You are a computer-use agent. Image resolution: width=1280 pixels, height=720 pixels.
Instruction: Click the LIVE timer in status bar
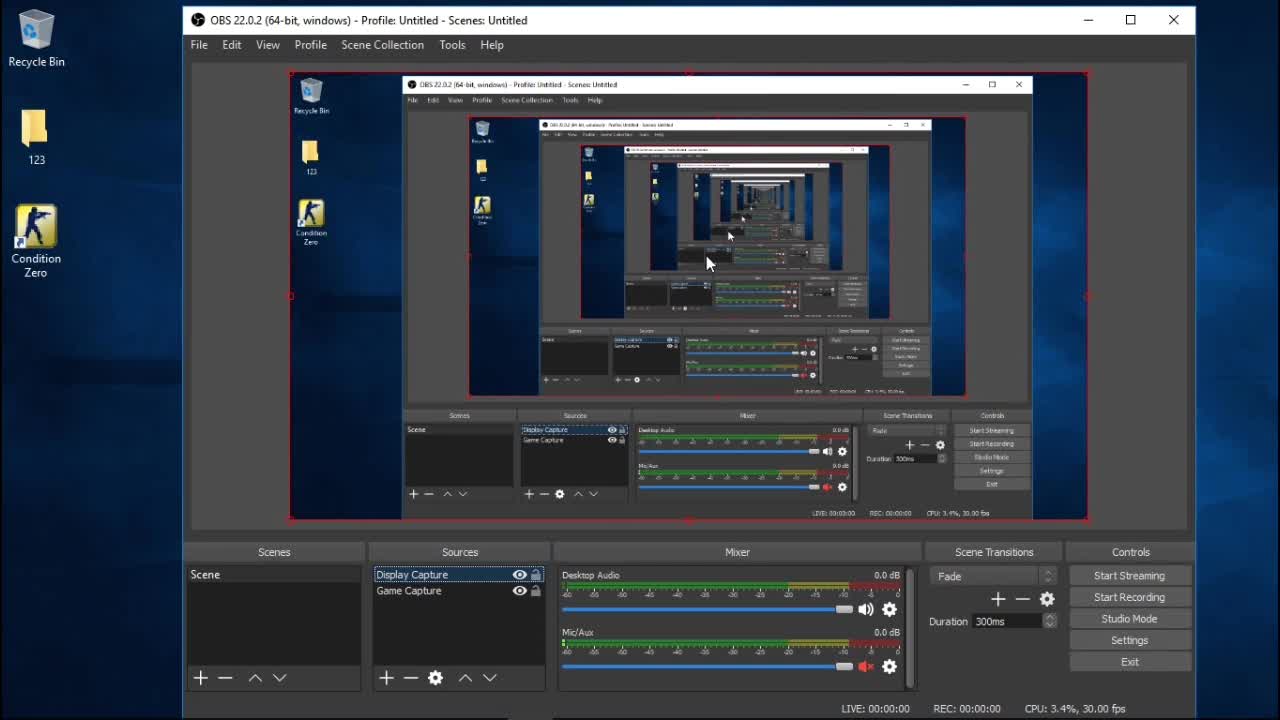point(876,709)
